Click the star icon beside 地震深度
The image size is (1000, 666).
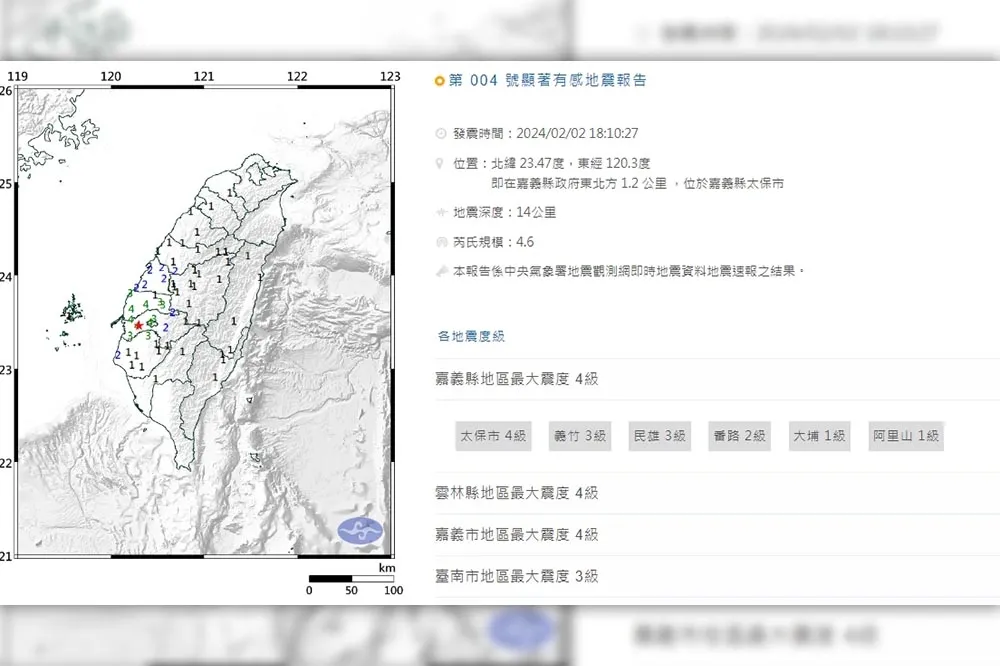[x=441, y=212]
